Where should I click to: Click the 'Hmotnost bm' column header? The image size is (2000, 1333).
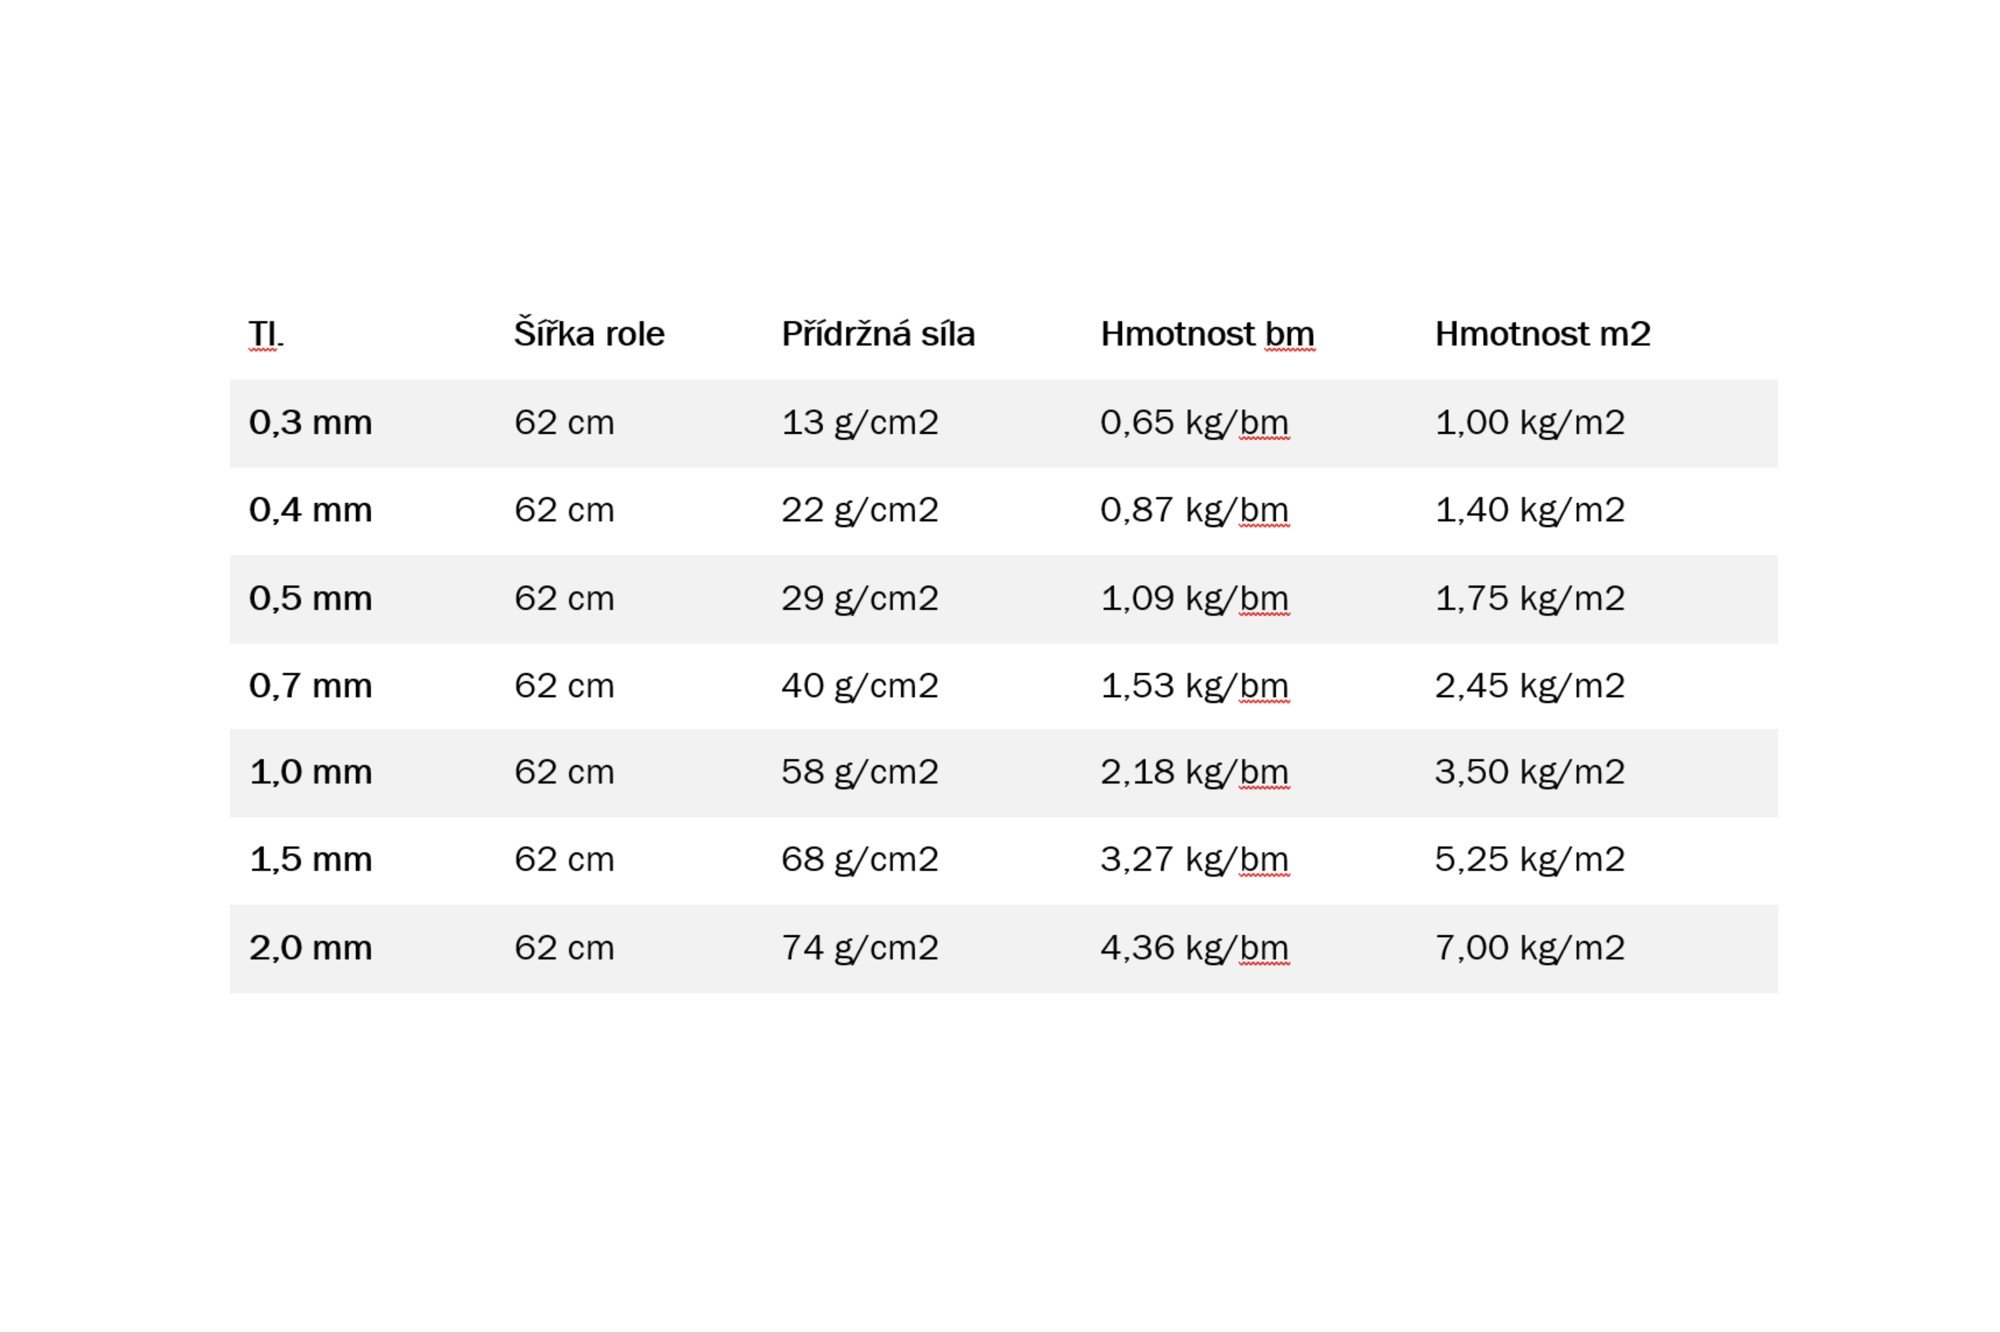(x=1207, y=334)
